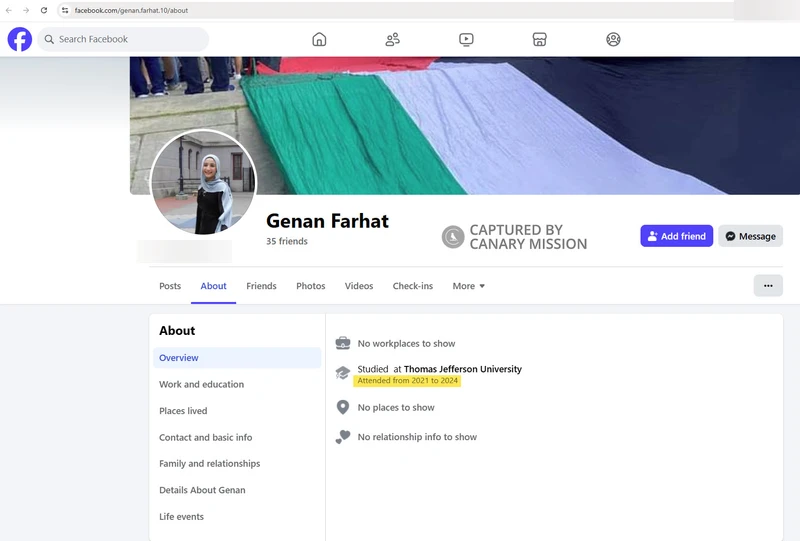Select the About tab
The width and height of the screenshot is (800, 541).
[x=213, y=286]
